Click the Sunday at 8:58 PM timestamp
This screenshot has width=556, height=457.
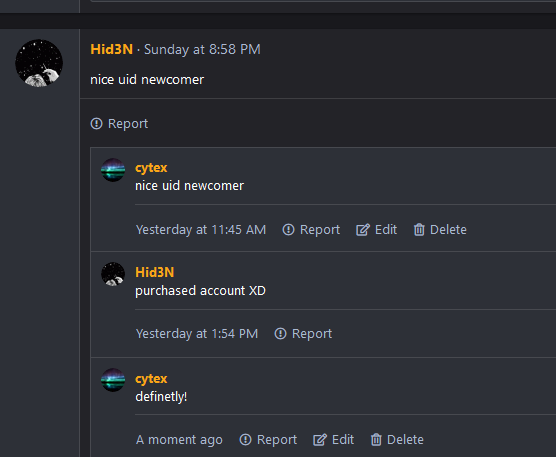tap(202, 49)
